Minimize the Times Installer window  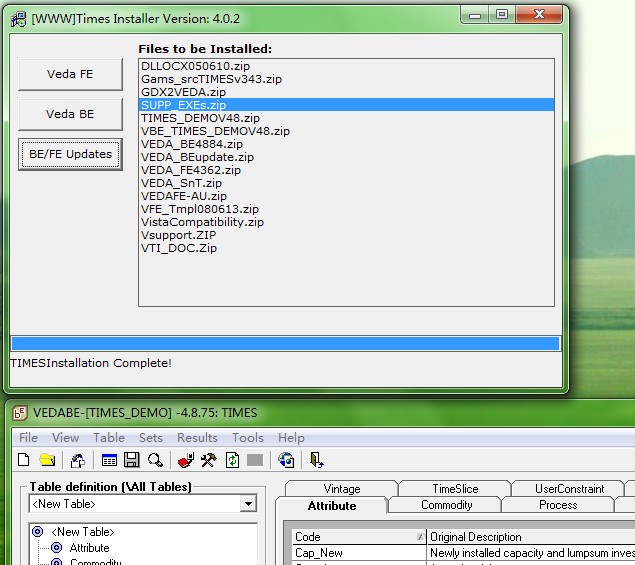(475, 15)
